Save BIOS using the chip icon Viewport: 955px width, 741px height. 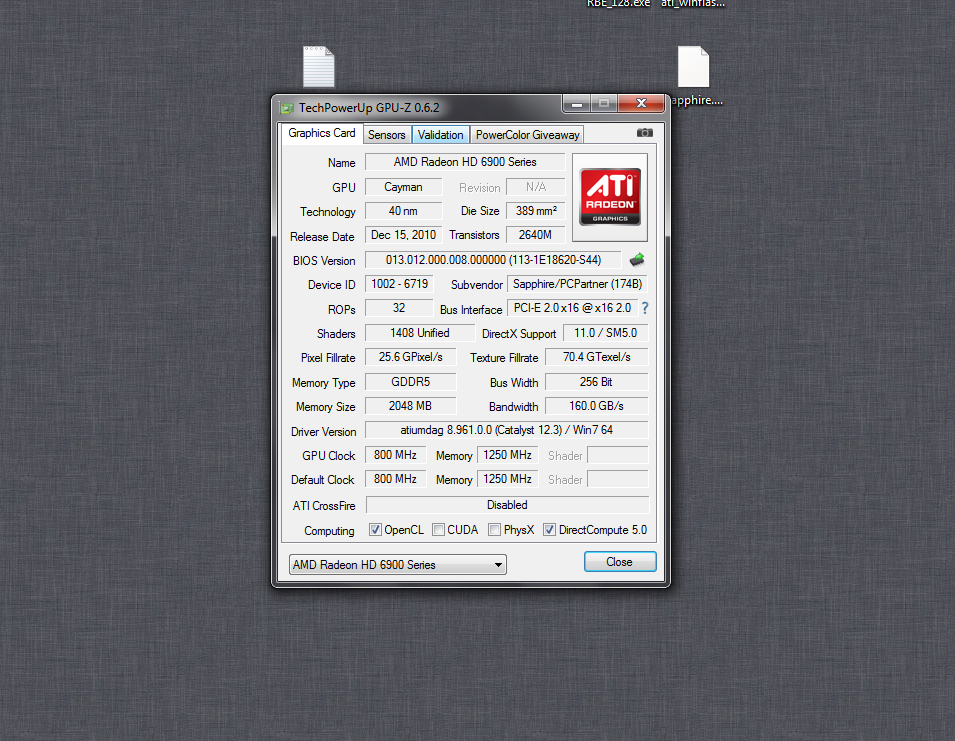[637, 260]
